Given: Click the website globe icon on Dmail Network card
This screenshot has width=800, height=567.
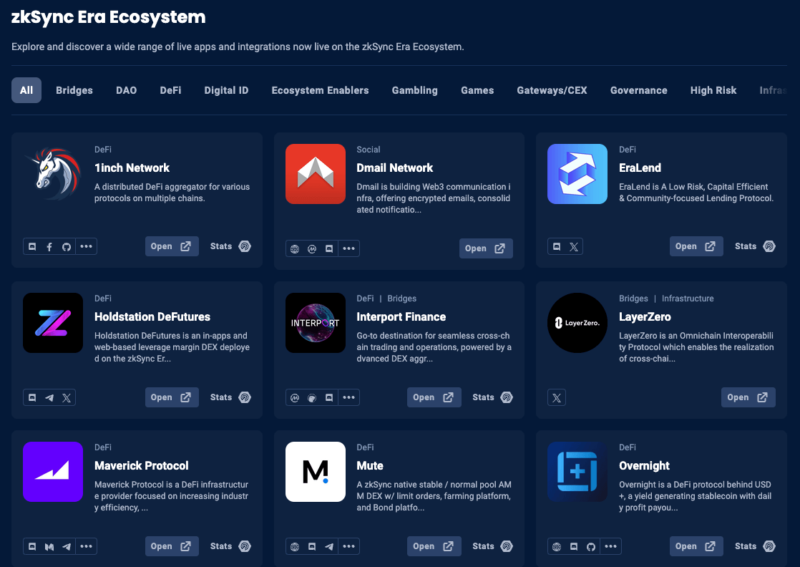Looking at the screenshot, I should pyautogui.click(x=295, y=249).
